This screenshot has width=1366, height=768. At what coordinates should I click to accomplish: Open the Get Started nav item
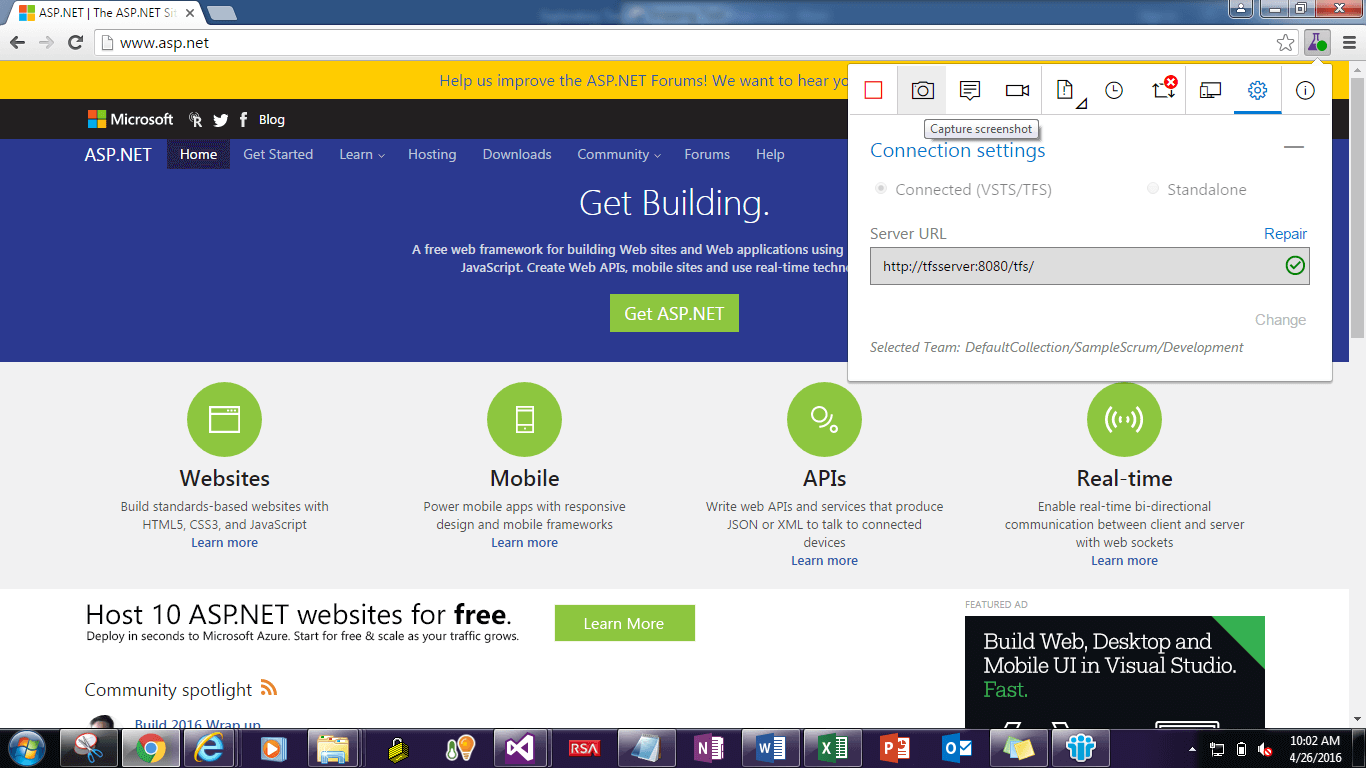click(278, 154)
